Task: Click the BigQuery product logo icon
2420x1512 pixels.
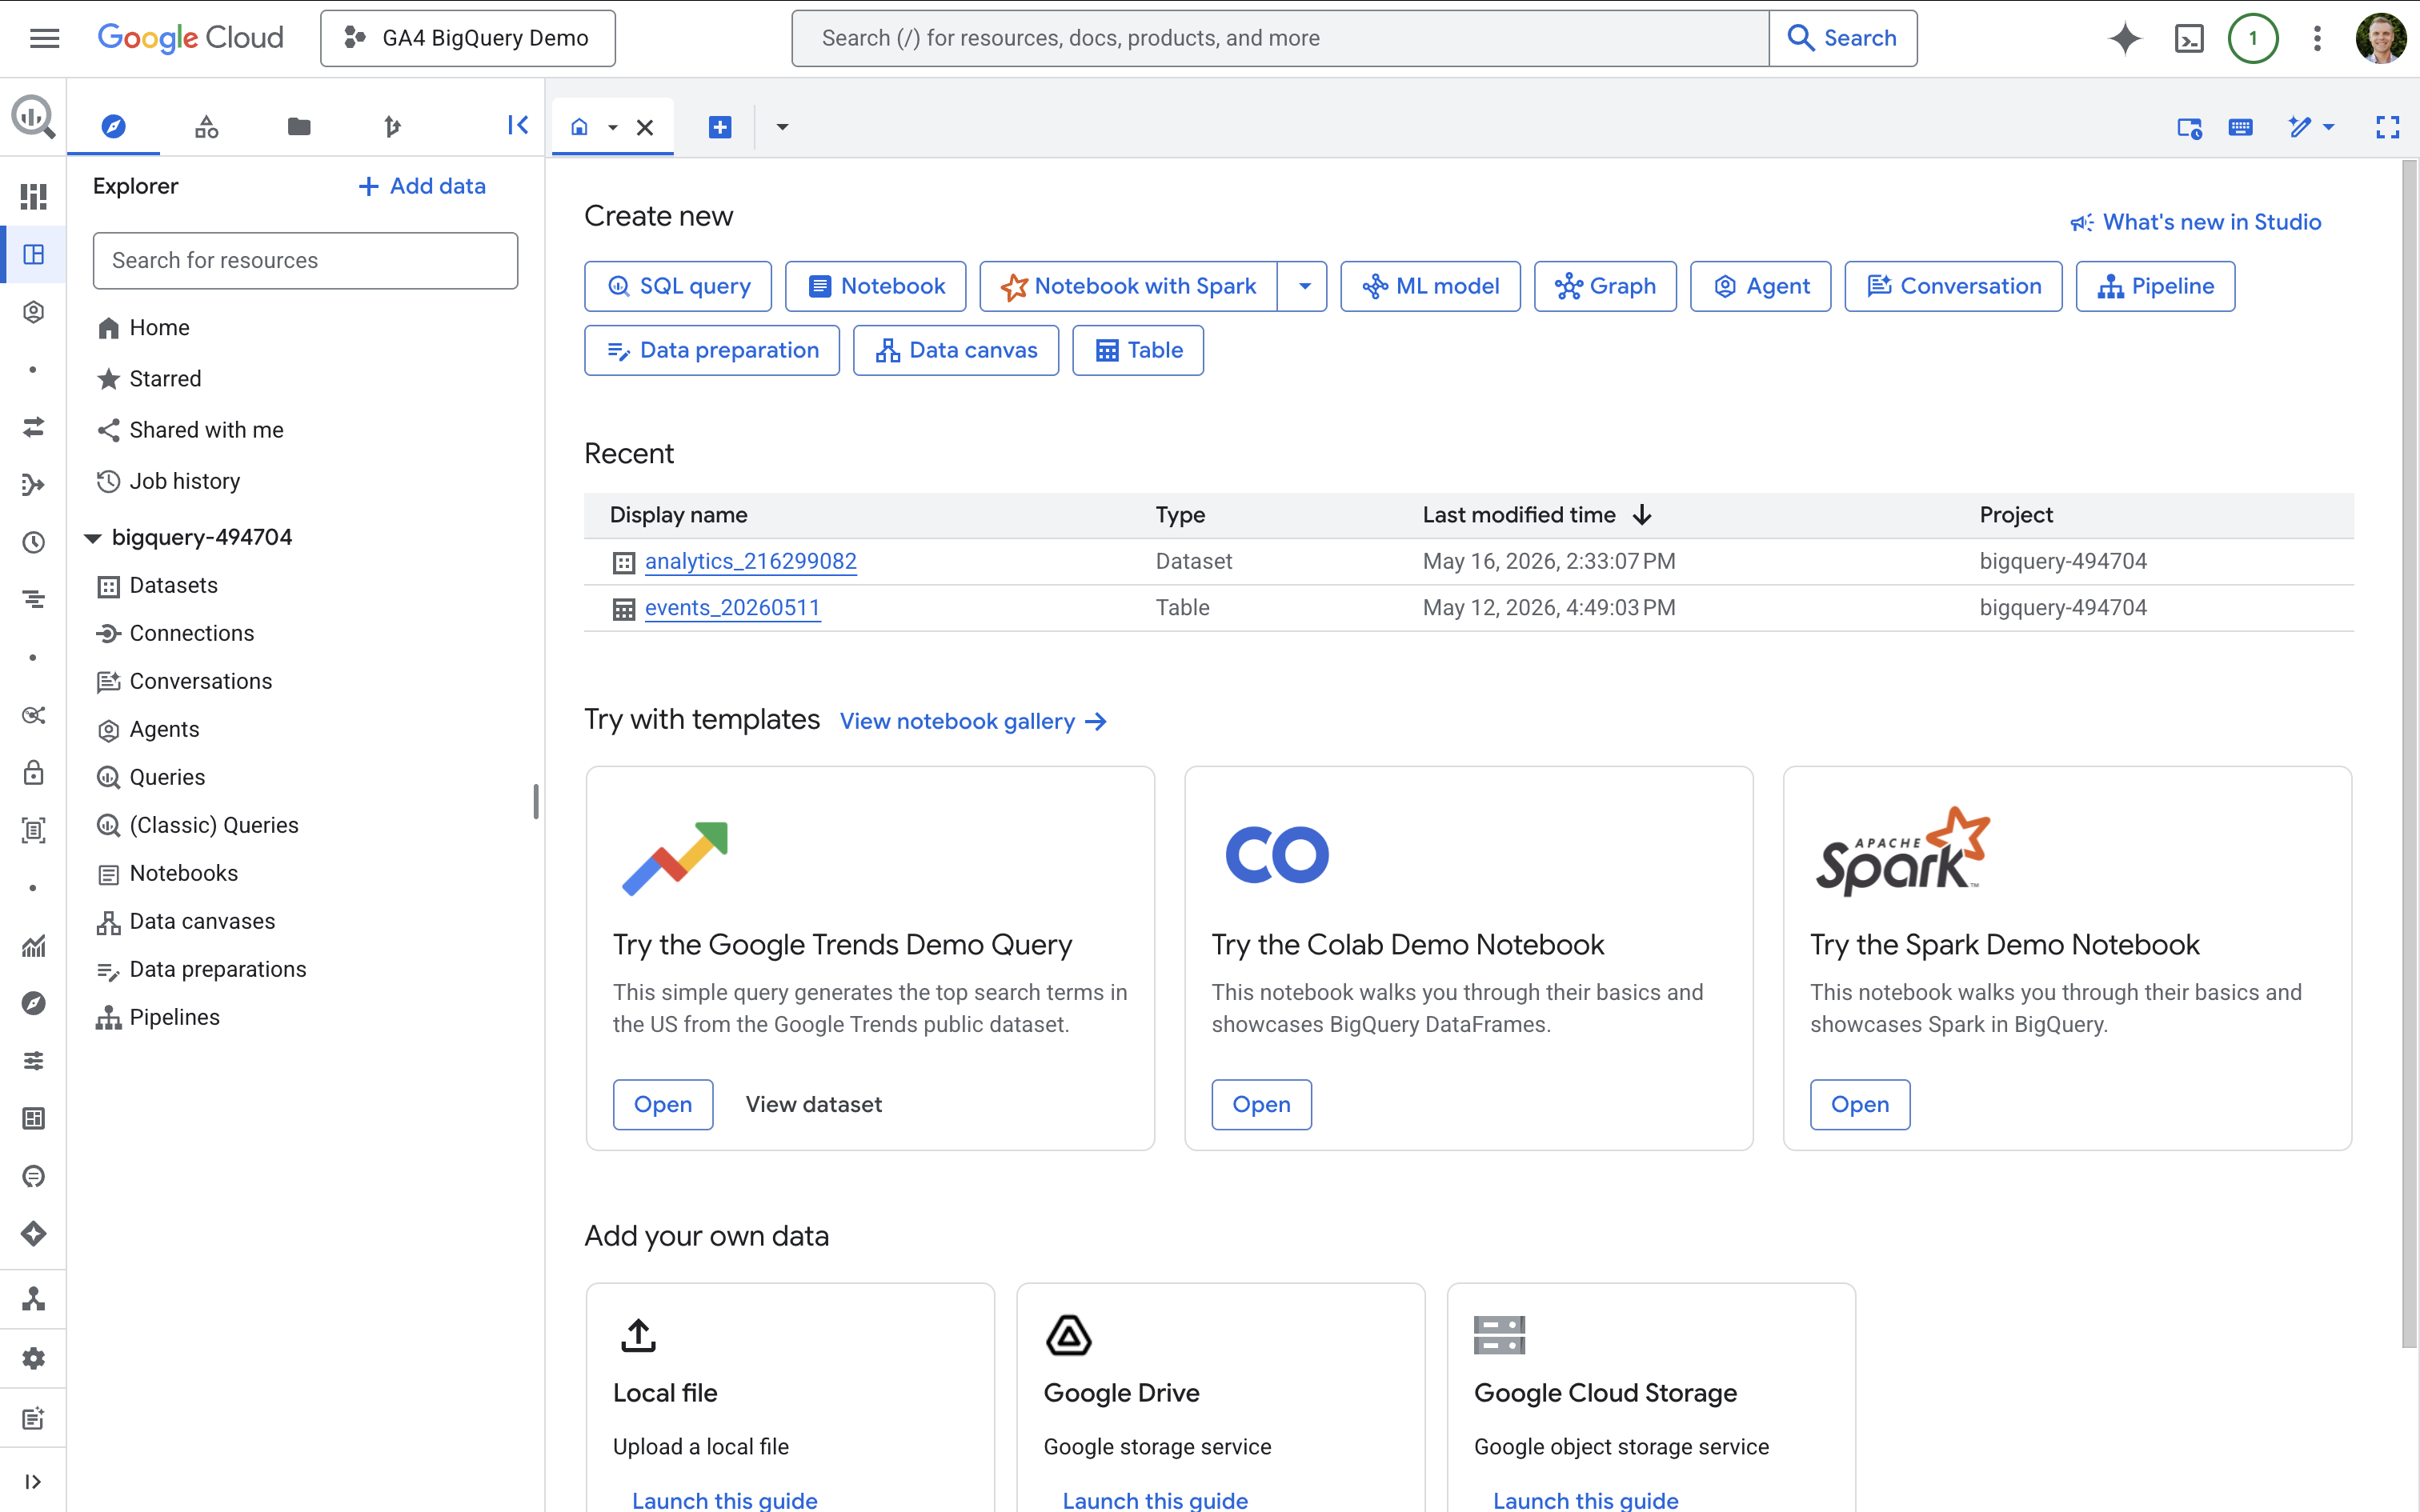Action: click(33, 117)
